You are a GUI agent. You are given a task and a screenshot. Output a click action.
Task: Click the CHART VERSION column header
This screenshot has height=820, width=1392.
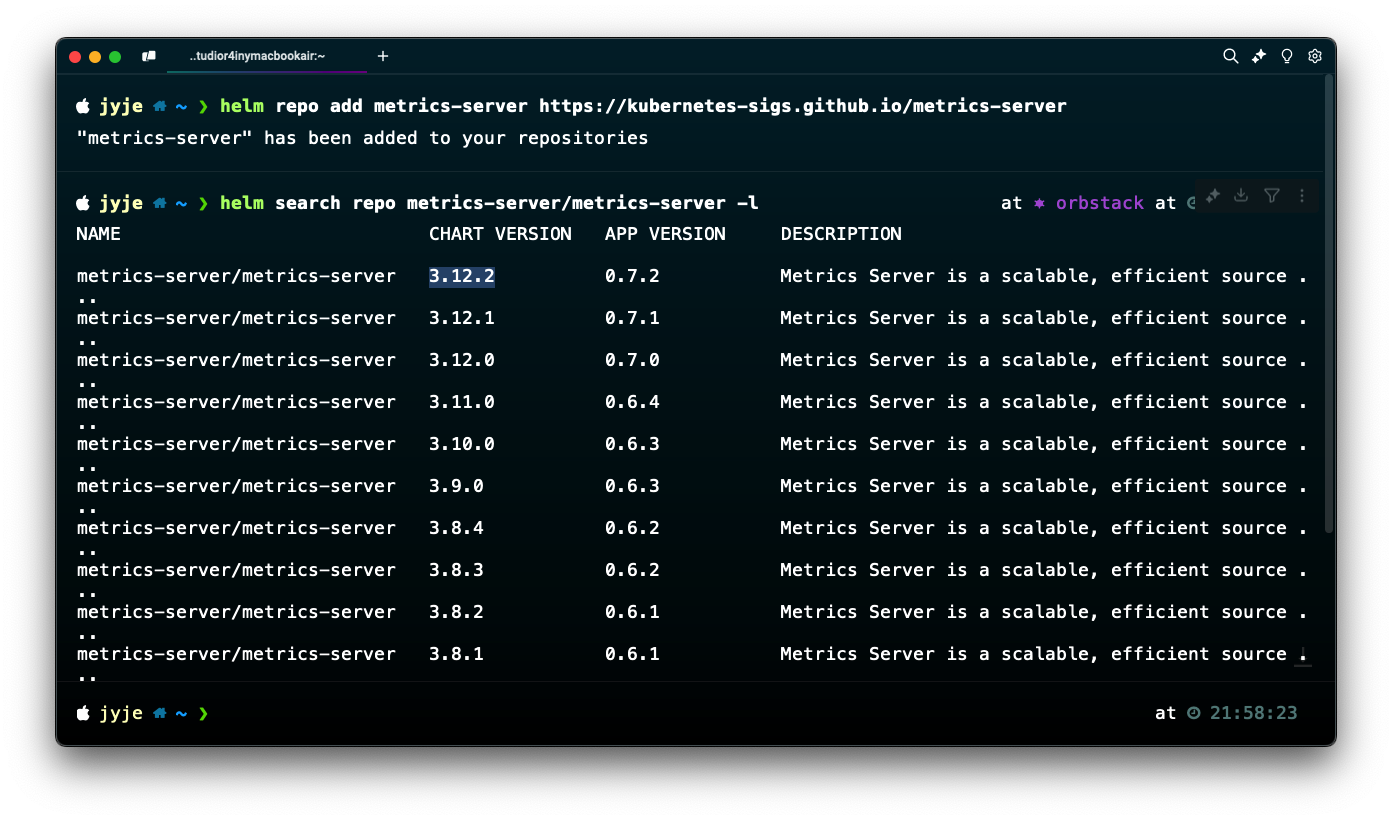500,234
